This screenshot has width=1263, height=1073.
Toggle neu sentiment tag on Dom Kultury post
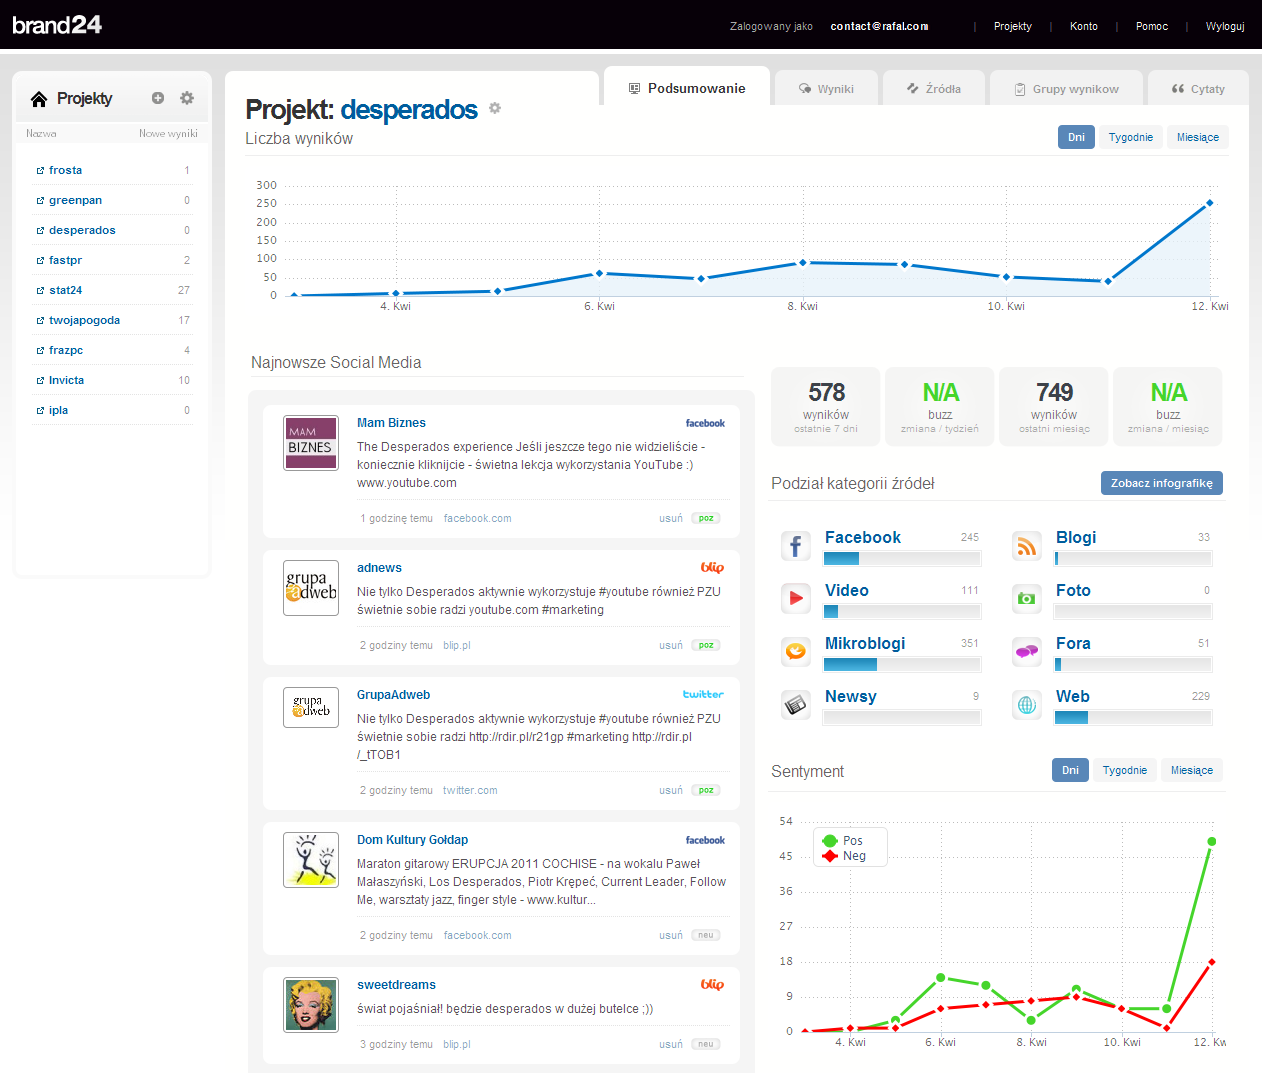click(706, 935)
